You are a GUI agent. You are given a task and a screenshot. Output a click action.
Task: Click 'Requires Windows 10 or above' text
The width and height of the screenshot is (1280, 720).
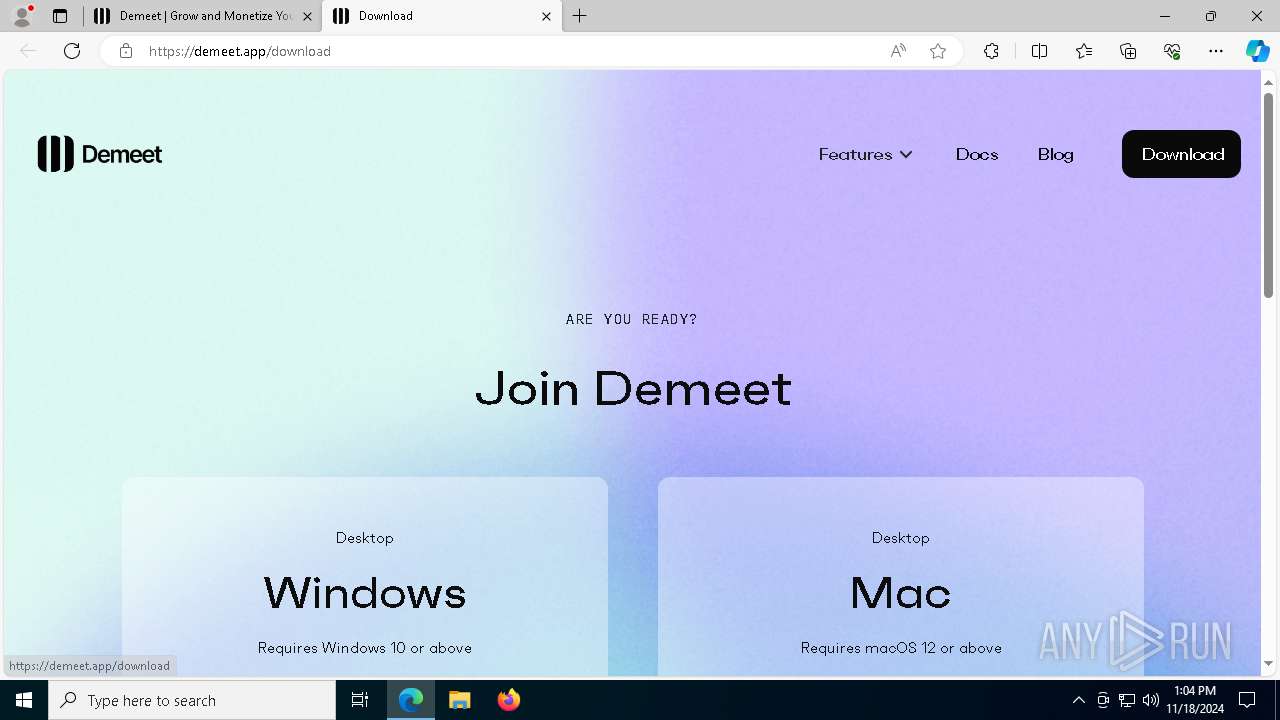point(365,648)
